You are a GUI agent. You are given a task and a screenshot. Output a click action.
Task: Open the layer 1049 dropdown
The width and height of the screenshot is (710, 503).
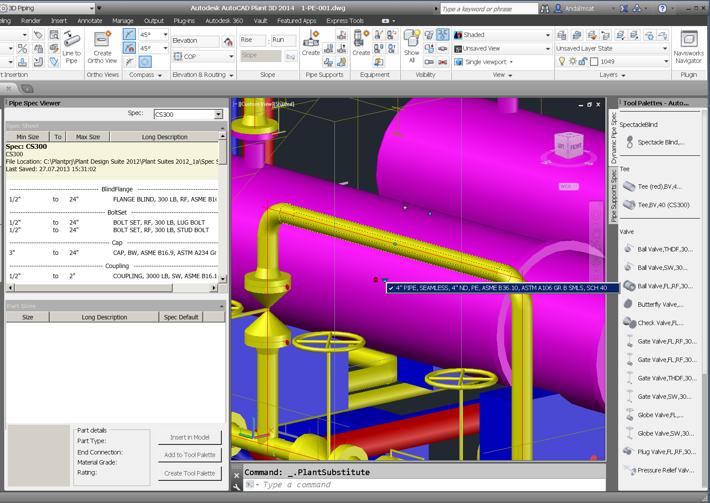tap(665, 61)
